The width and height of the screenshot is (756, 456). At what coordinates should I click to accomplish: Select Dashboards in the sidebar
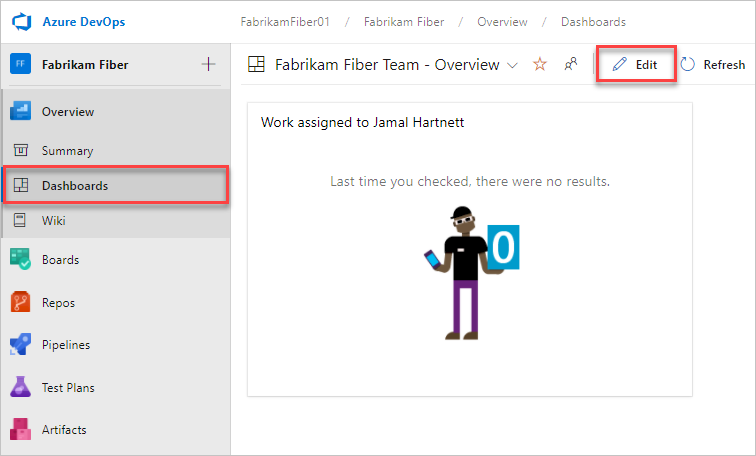coord(116,185)
